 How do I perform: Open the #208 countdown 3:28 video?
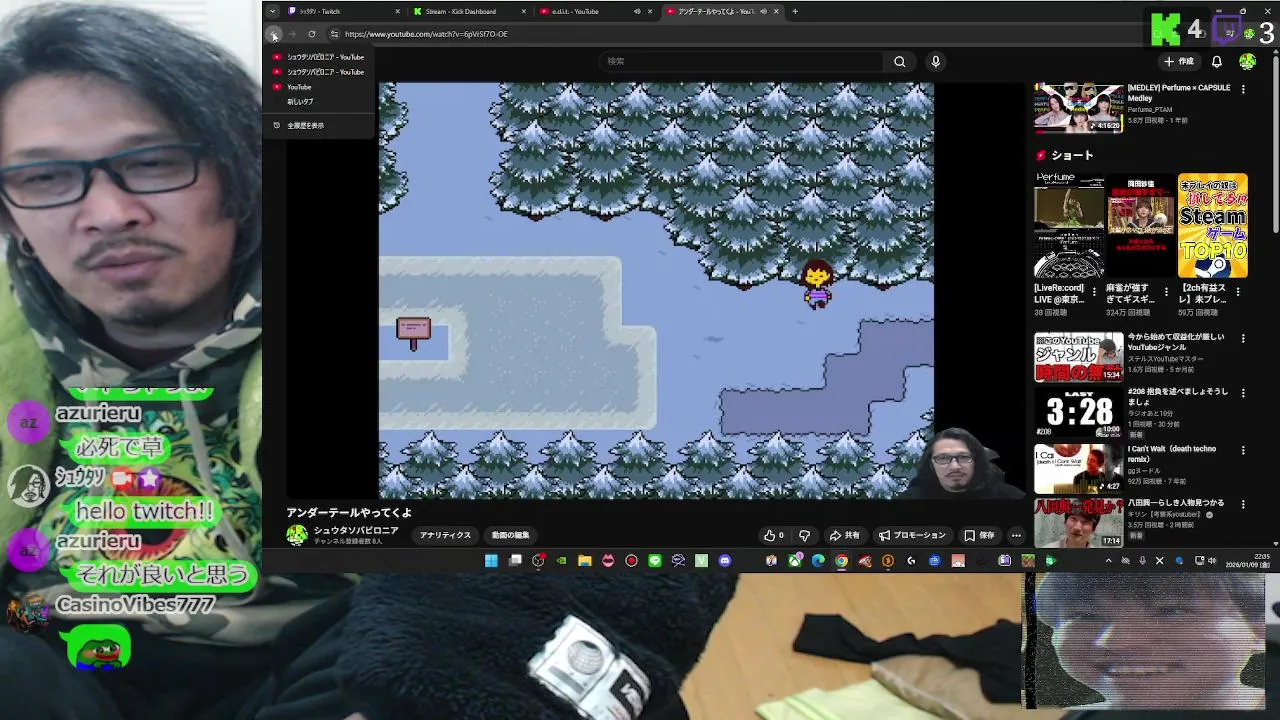(x=1078, y=413)
